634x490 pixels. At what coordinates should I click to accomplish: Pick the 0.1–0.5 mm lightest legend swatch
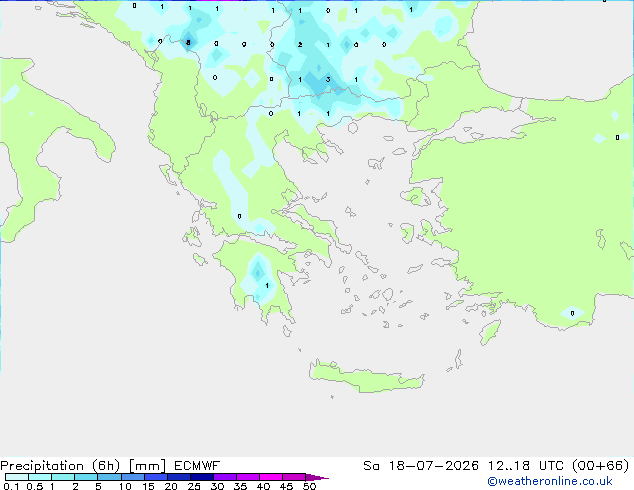17,477
